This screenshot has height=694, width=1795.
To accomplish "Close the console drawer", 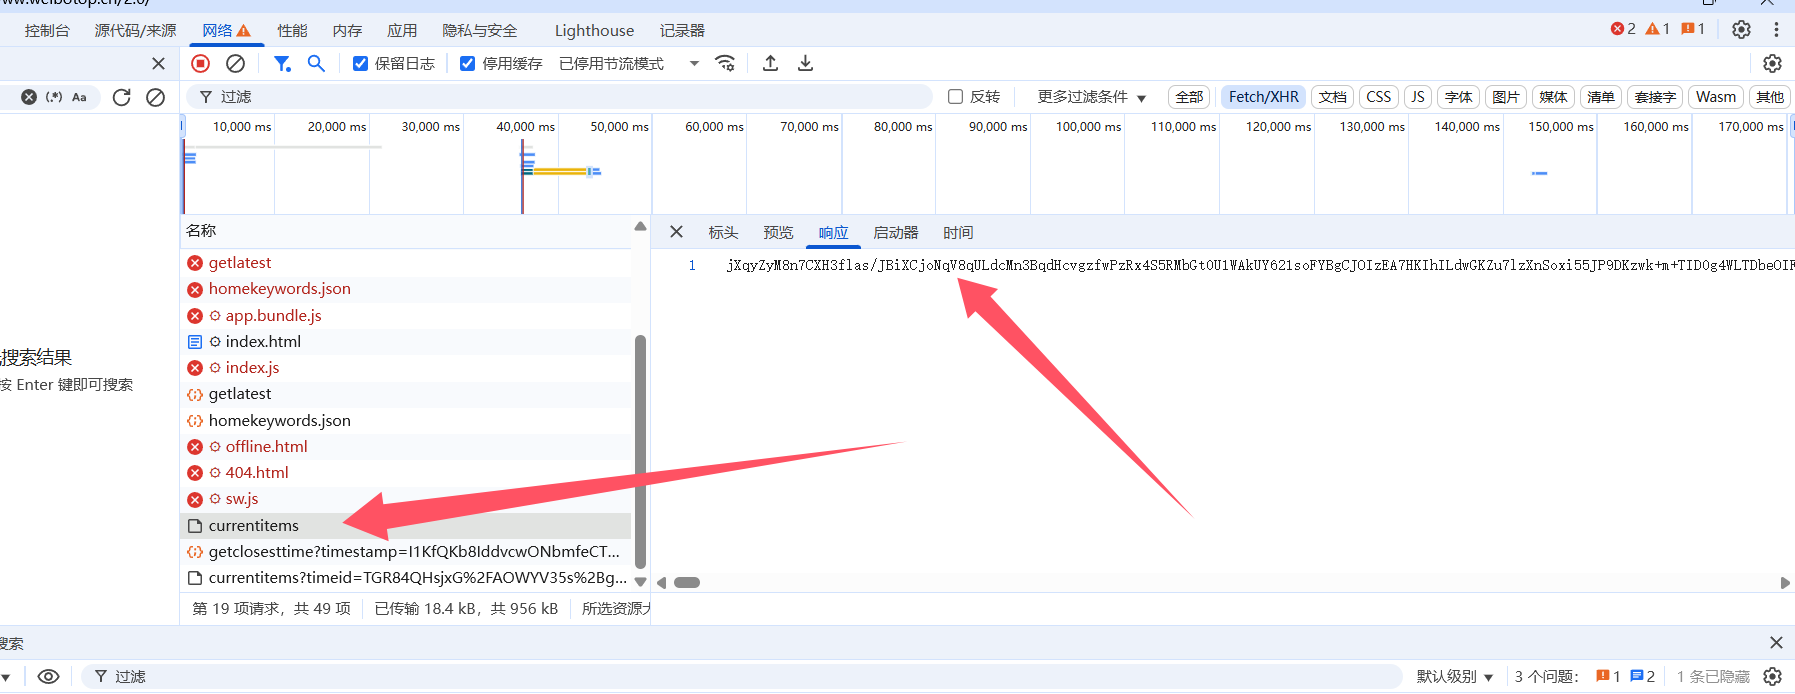I will click(x=1776, y=643).
